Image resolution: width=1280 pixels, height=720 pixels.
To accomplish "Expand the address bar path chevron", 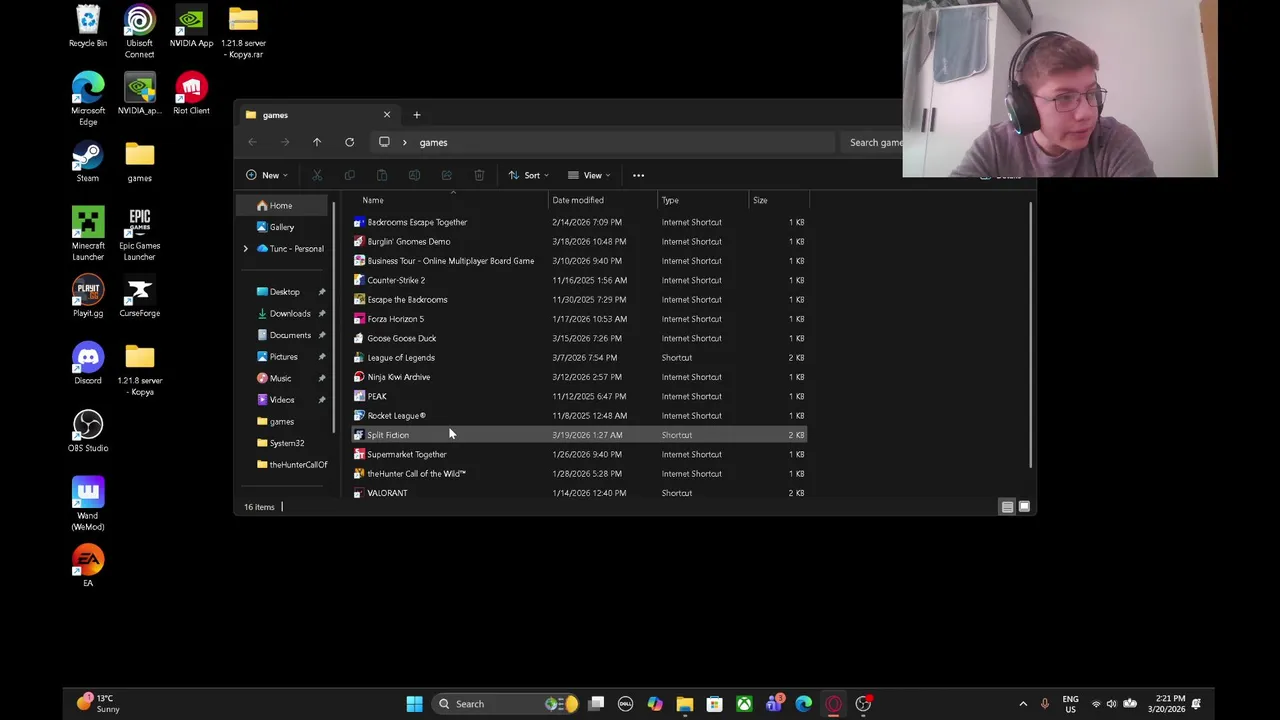I will [x=404, y=142].
